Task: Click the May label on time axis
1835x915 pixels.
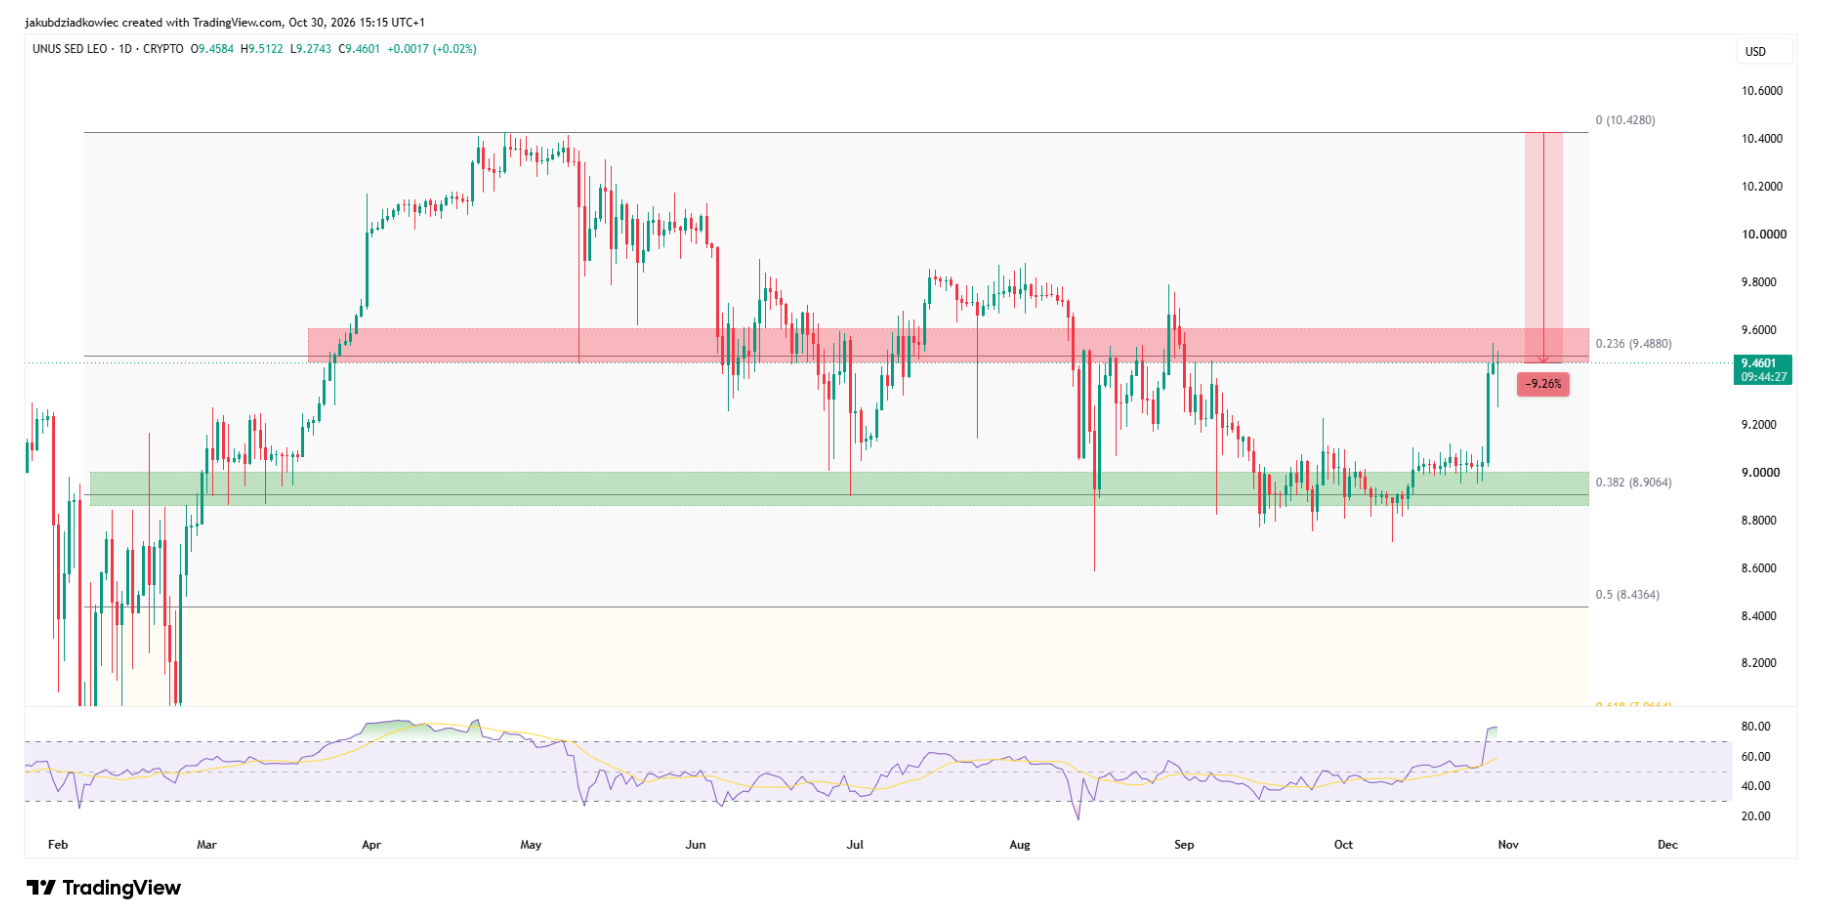Action: tap(531, 845)
